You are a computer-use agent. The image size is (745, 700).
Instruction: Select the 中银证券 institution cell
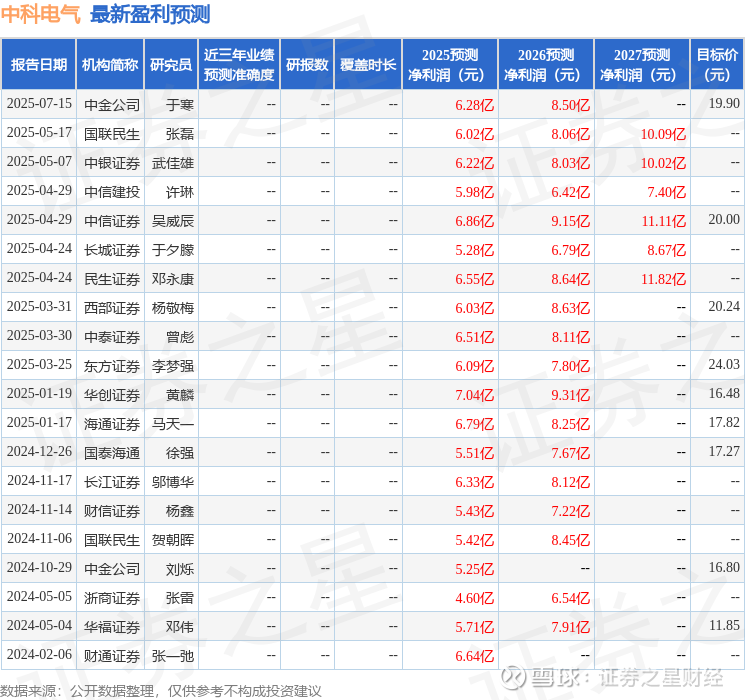(112, 163)
